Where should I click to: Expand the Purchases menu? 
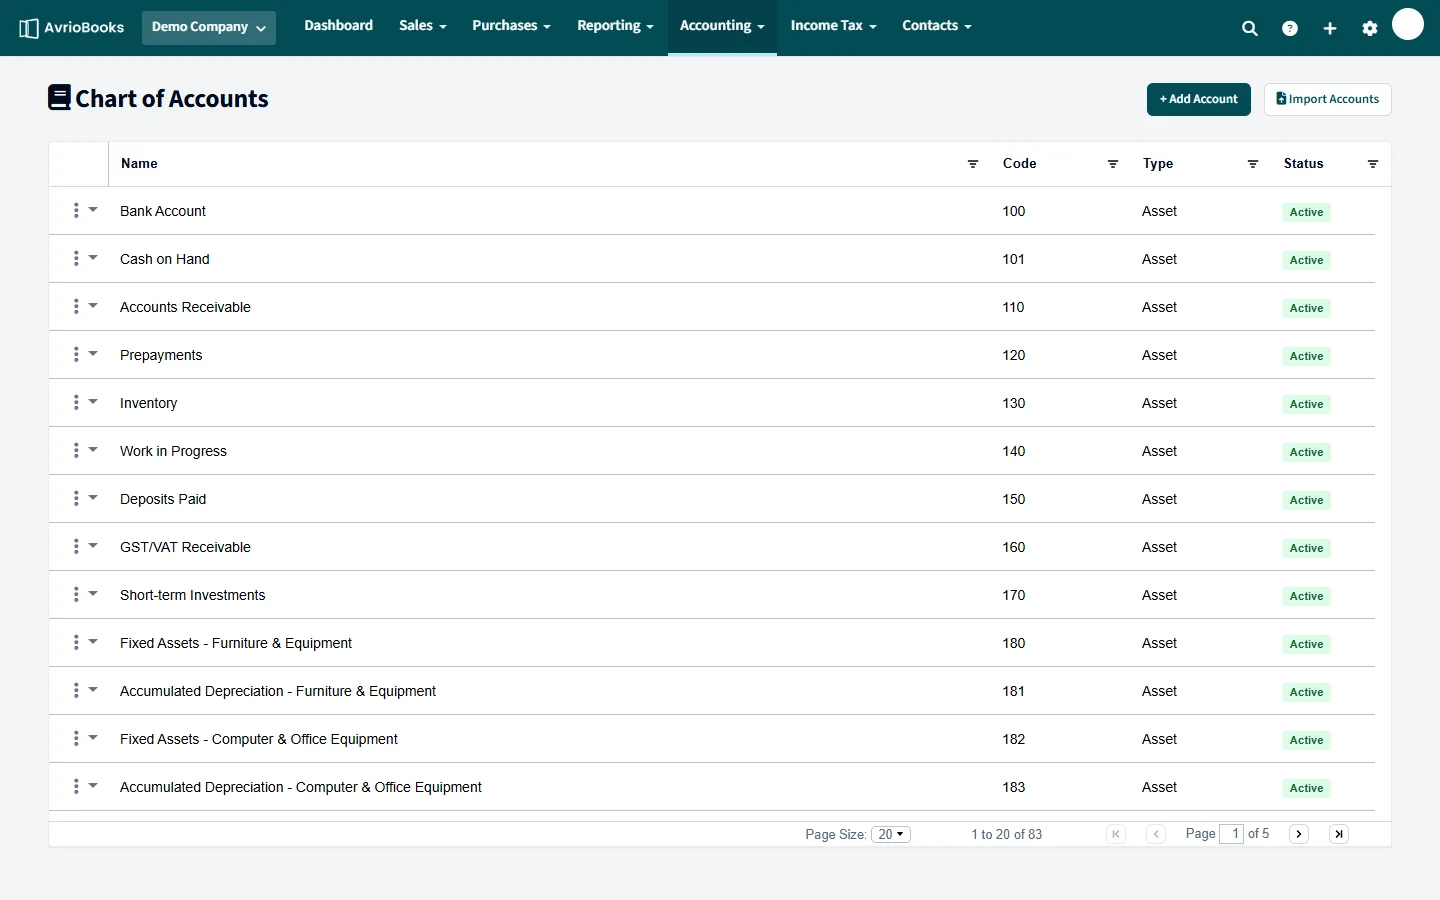click(512, 26)
